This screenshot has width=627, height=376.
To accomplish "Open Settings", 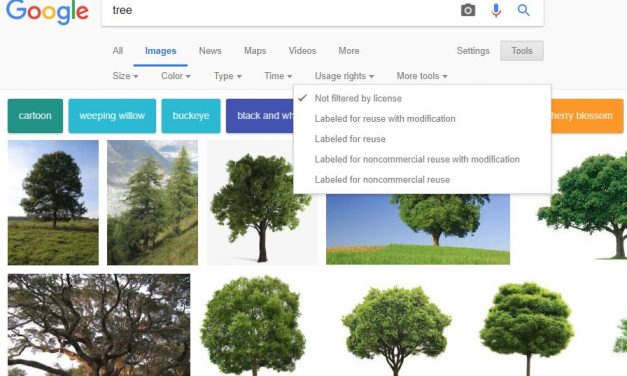I will 473,51.
